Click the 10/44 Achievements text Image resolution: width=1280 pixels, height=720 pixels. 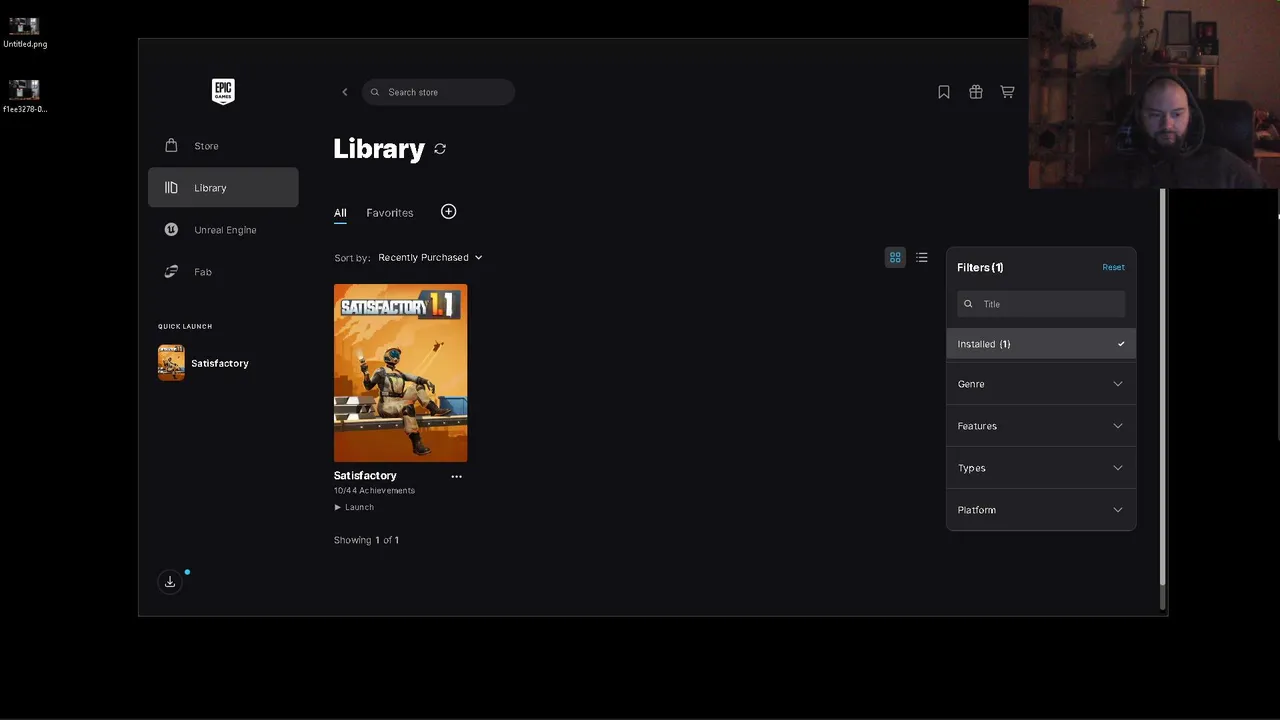click(374, 491)
